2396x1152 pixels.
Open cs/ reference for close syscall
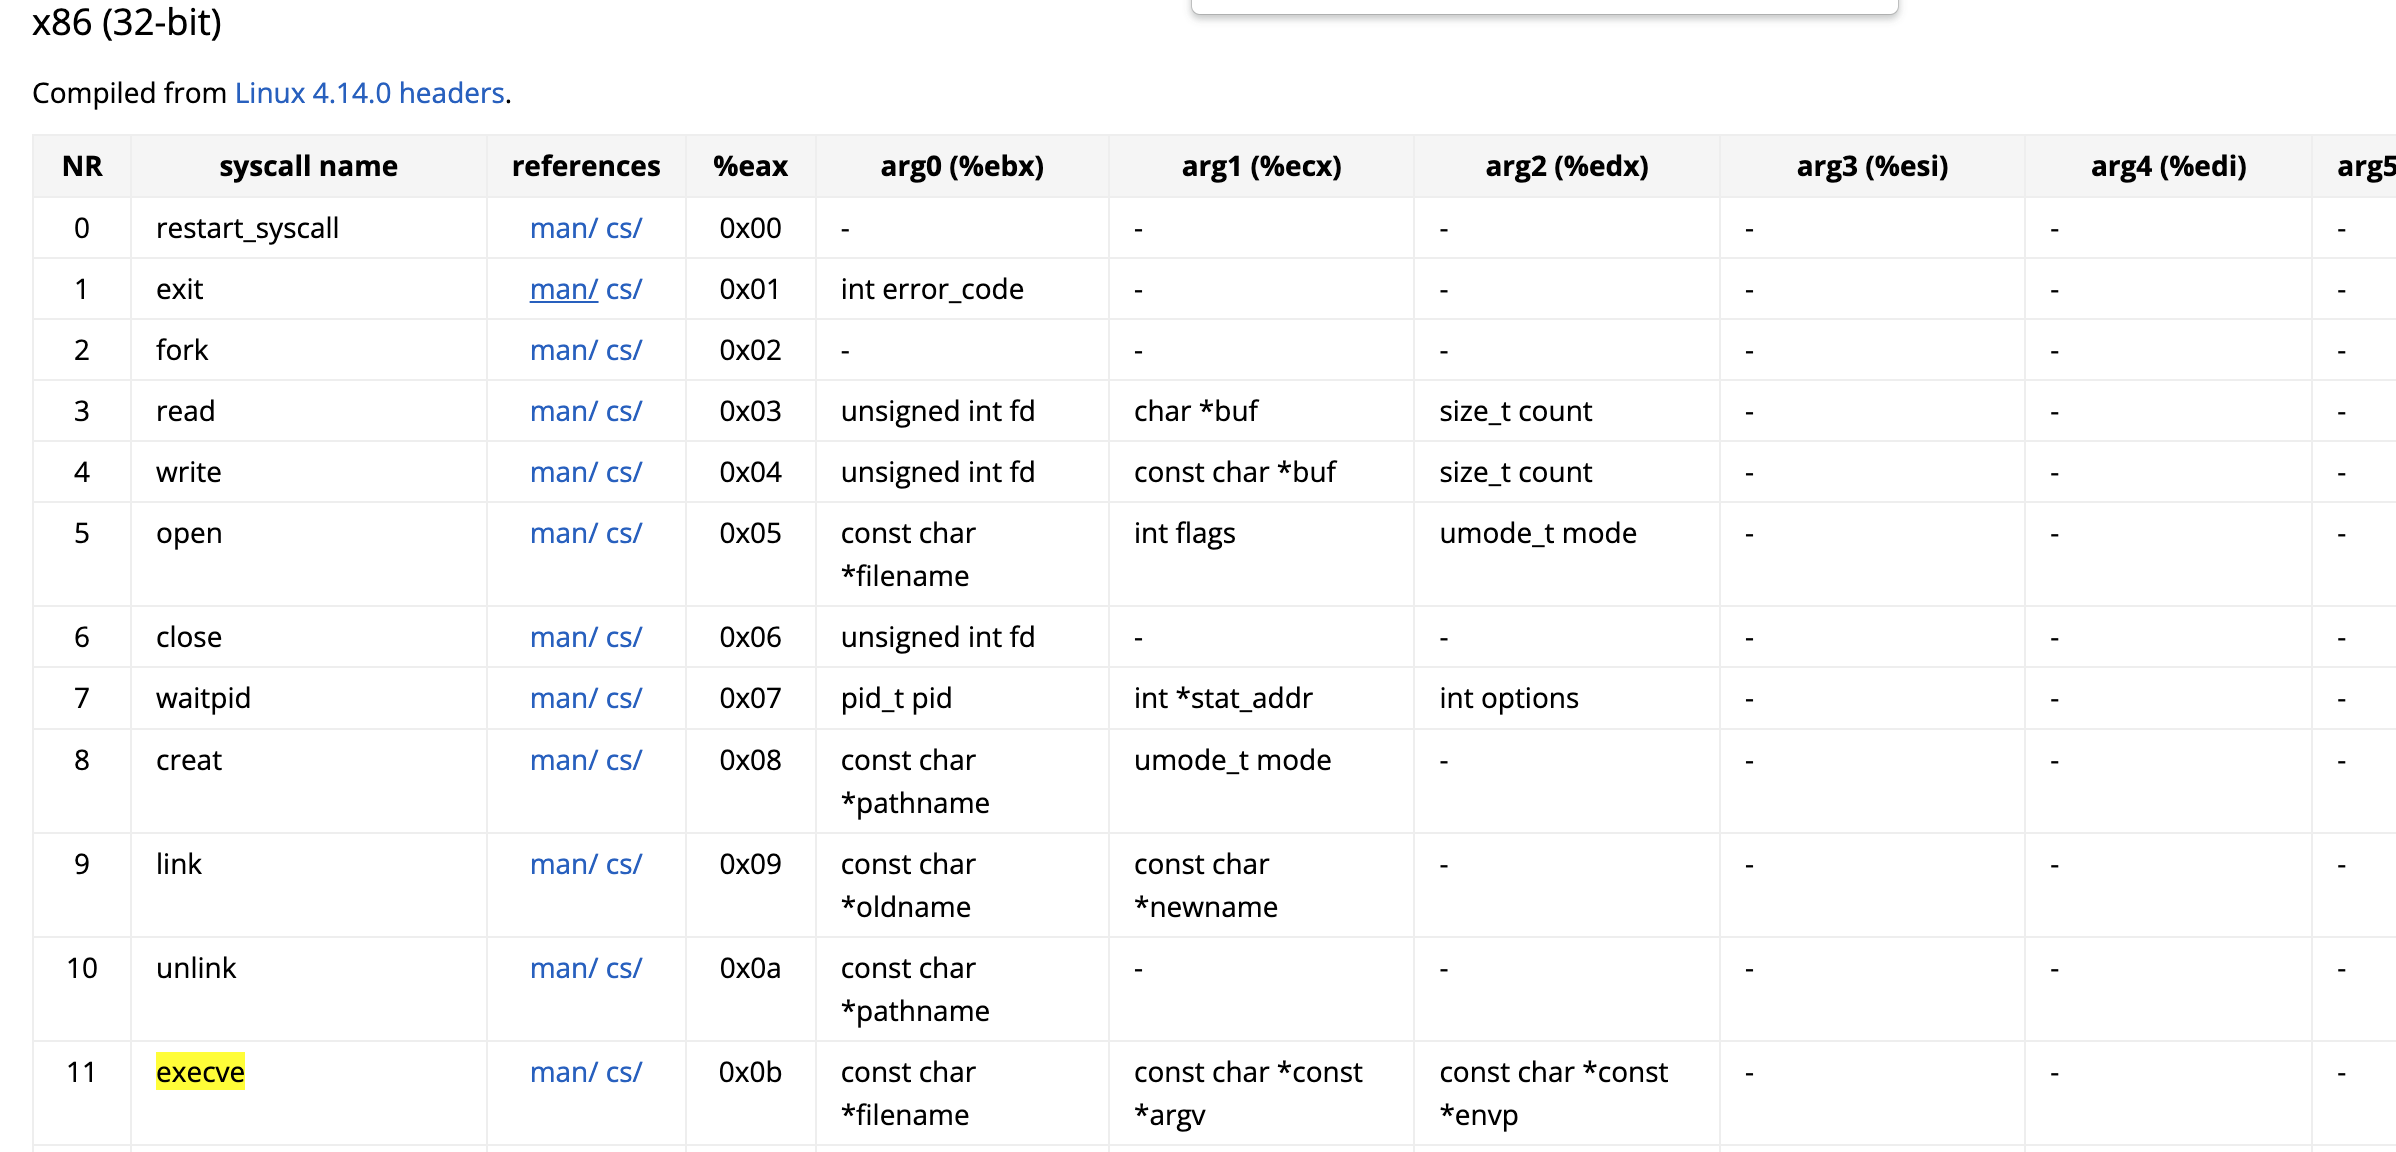click(624, 637)
